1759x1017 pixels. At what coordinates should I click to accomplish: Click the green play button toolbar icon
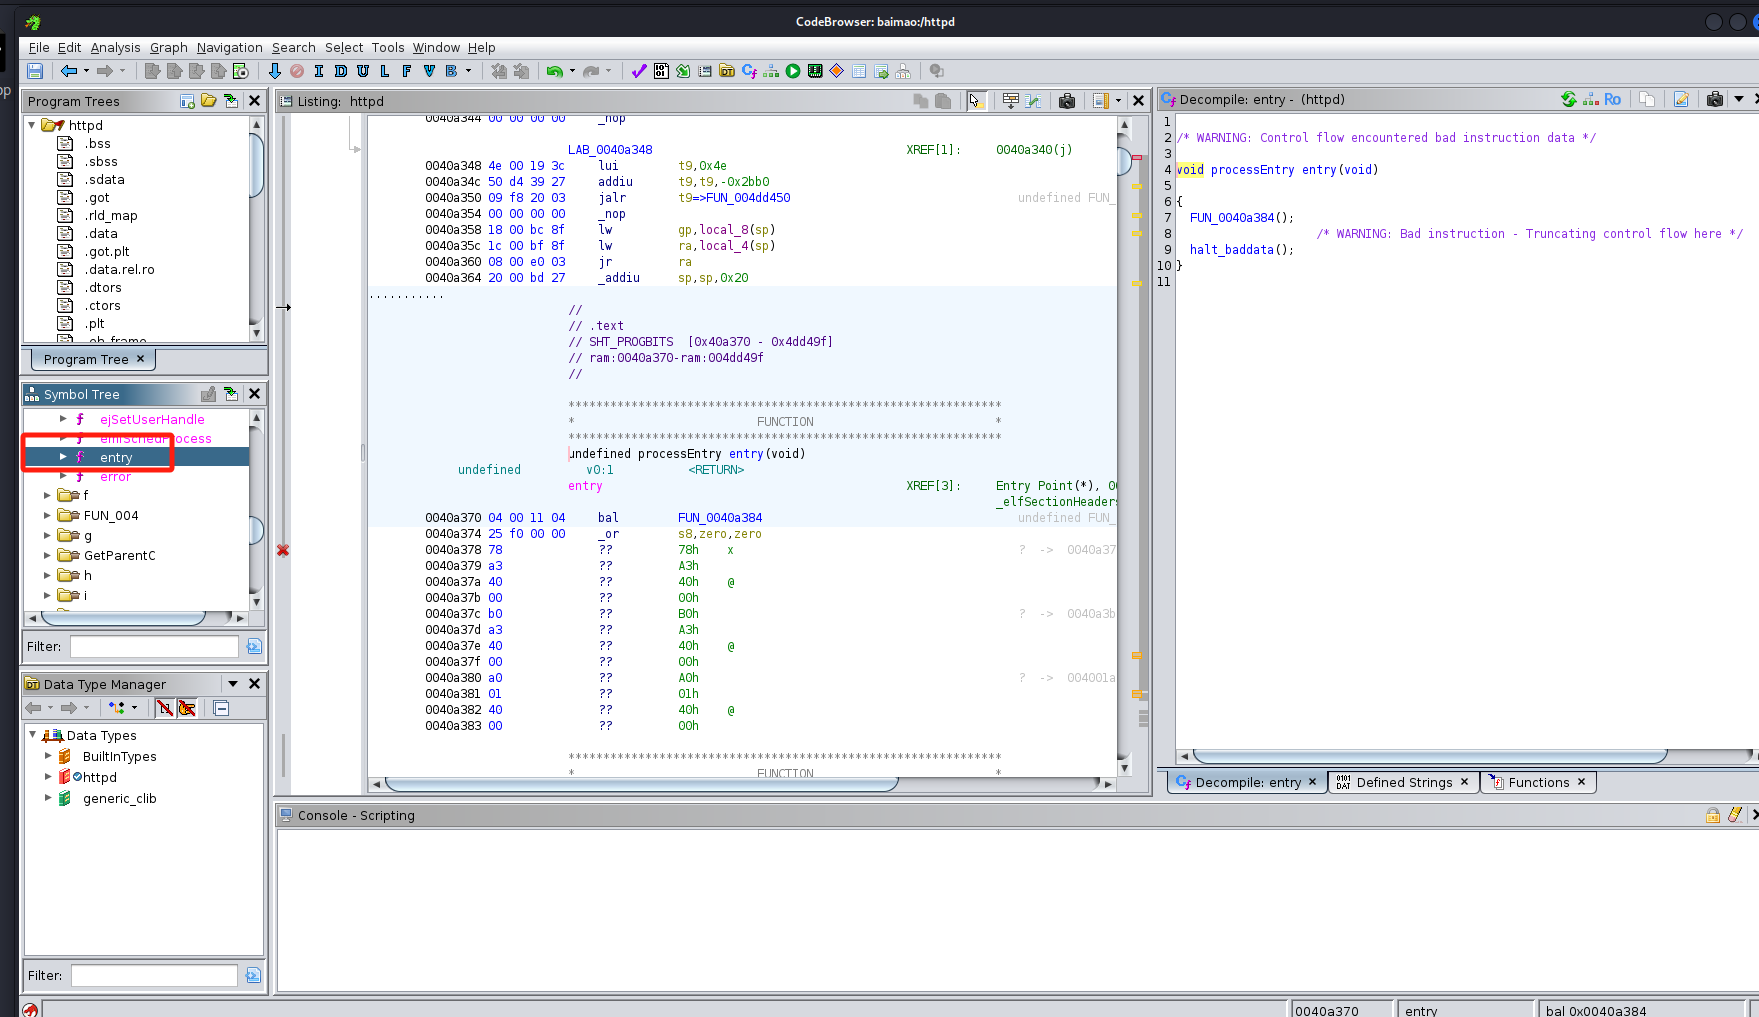tap(793, 71)
